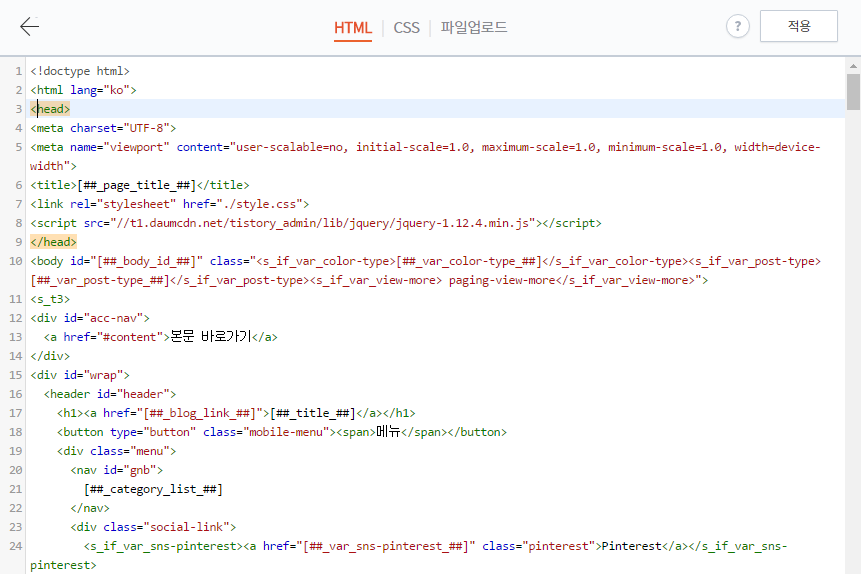861x574 pixels.
Task: Switch to the HTML tab
Action: pos(353,27)
